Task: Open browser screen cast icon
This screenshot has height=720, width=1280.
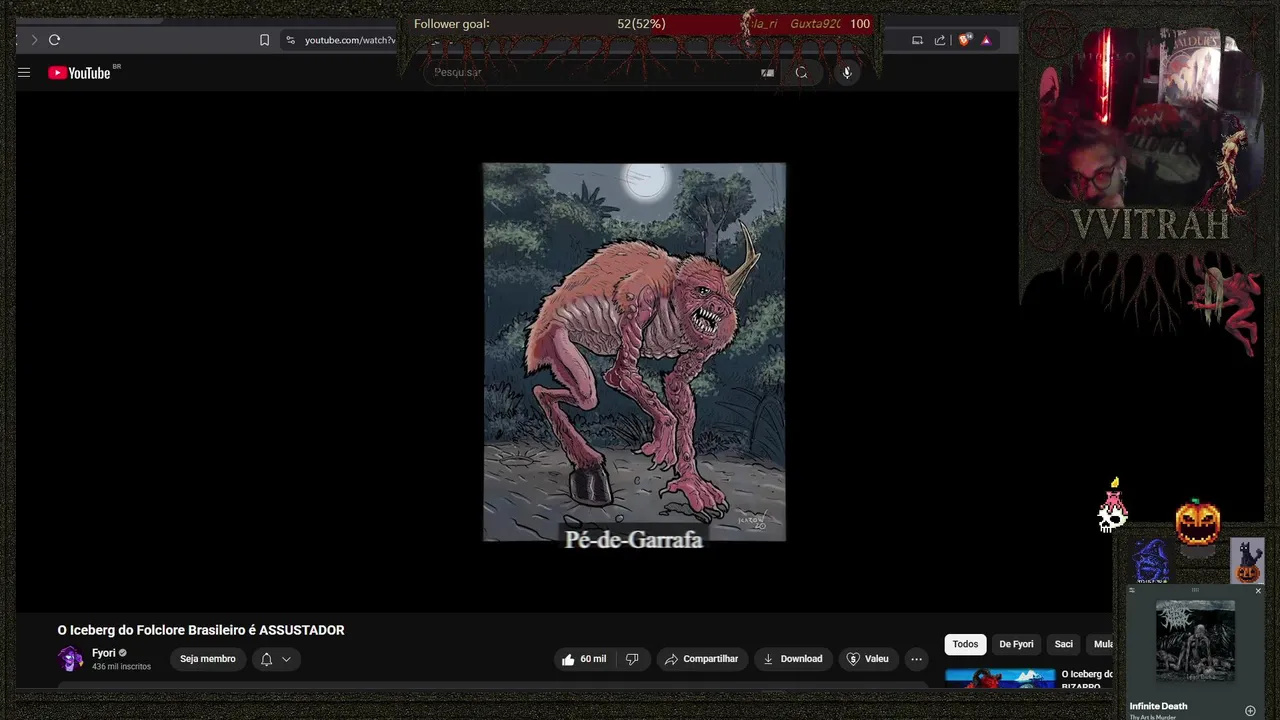Action: (x=917, y=40)
